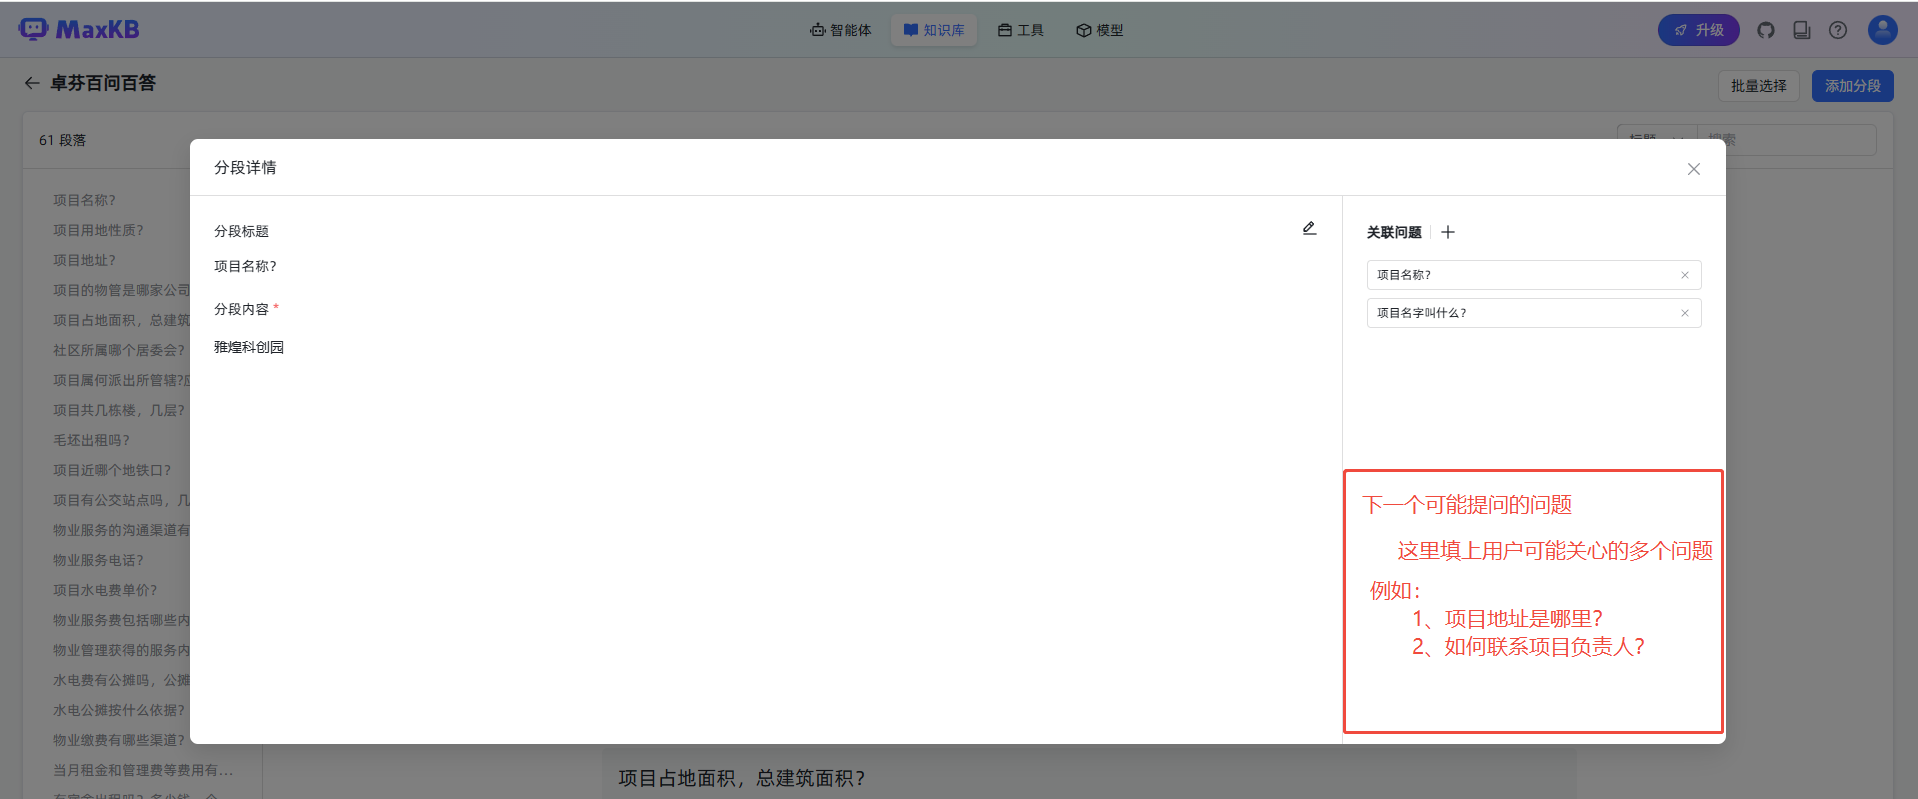The height and width of the screenshot is (799, 1918).
Task: Click the MaxKB logo
Action: (79, 30)
